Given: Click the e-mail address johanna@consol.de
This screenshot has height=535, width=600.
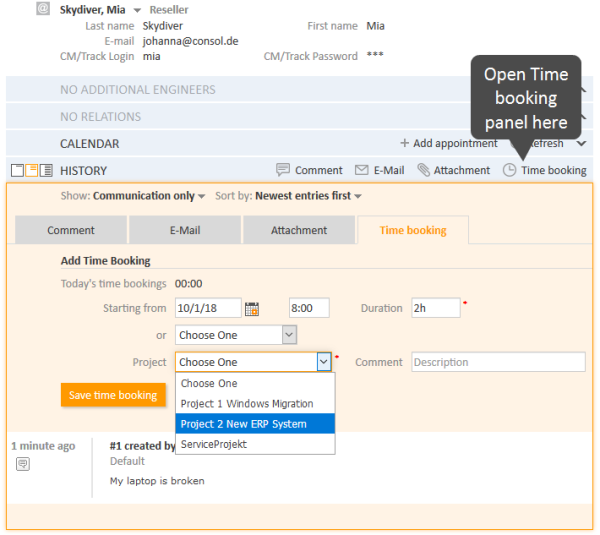Looking at the screenshot, I should coord(191,41).
